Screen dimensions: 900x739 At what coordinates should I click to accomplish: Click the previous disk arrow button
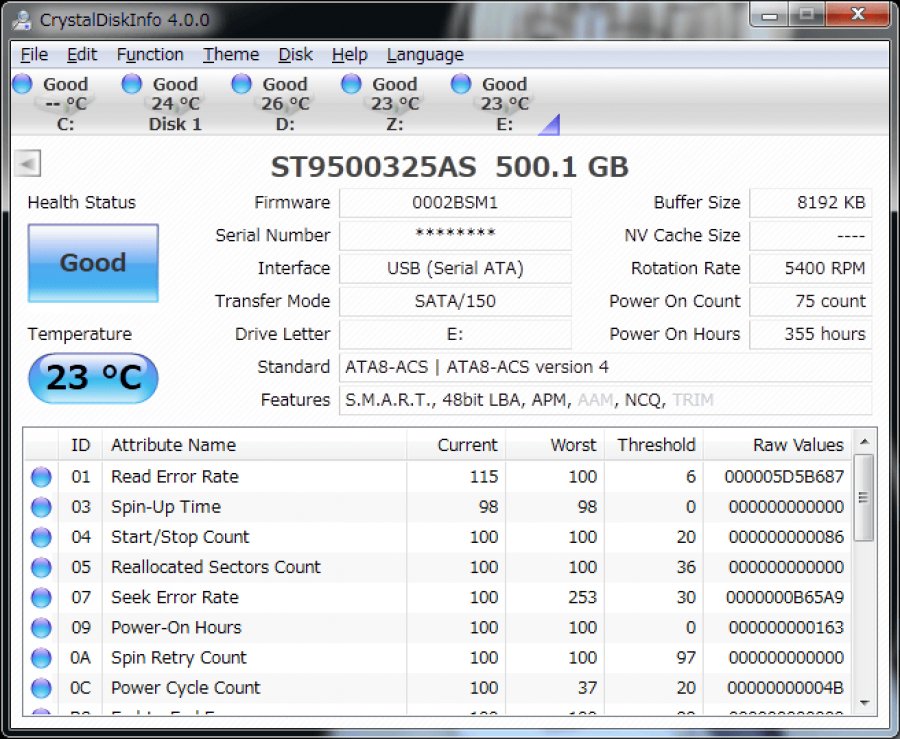tap(29, 165)
